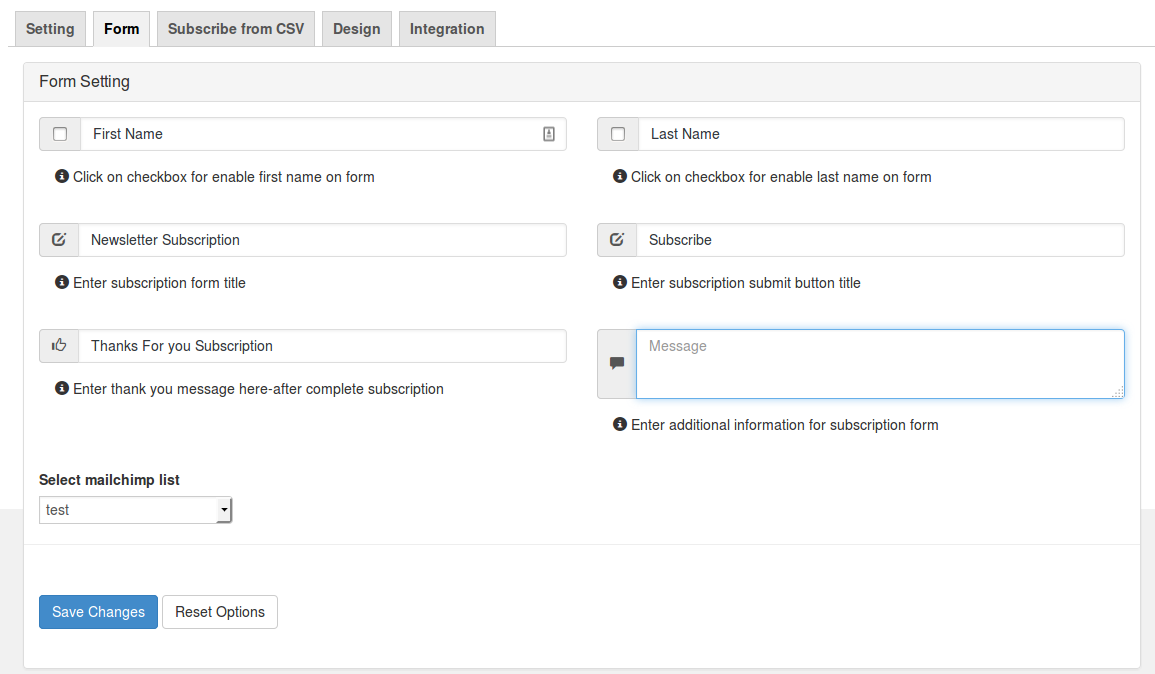Click the info icon for additional information hint

click(620, 424)
